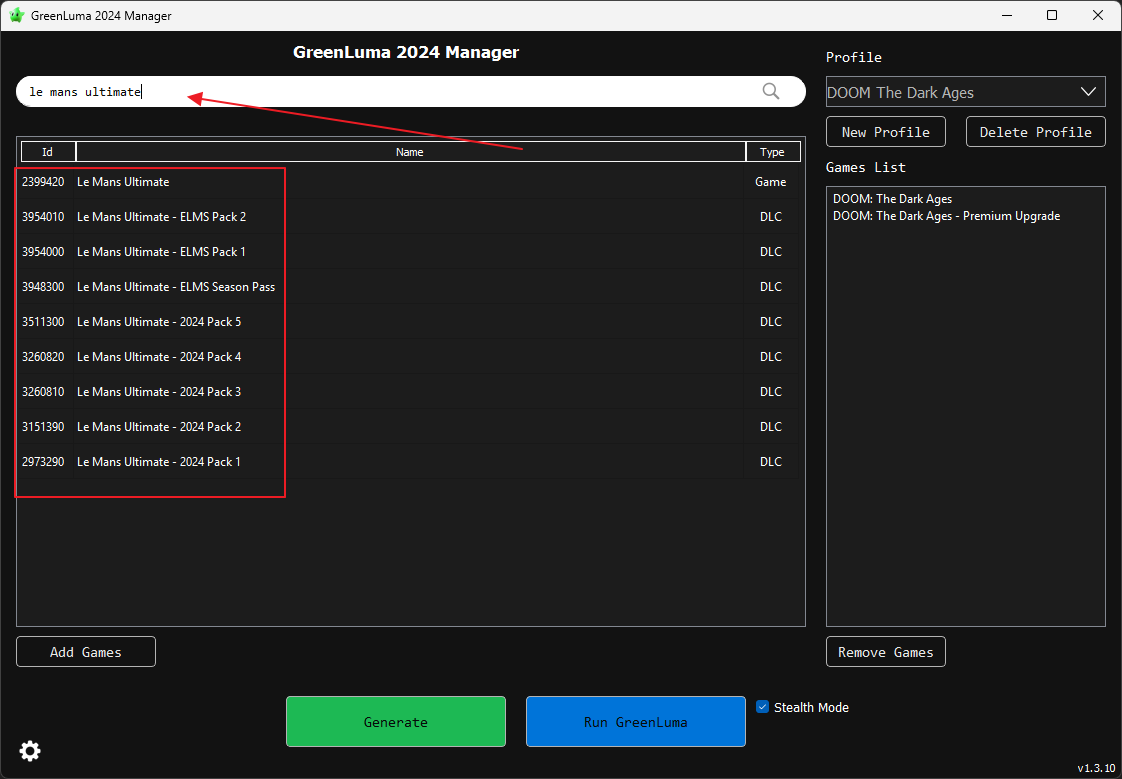Sort results by the Name column header
This screenshot has height=779, width=1122.
click(x=410, y=152)
